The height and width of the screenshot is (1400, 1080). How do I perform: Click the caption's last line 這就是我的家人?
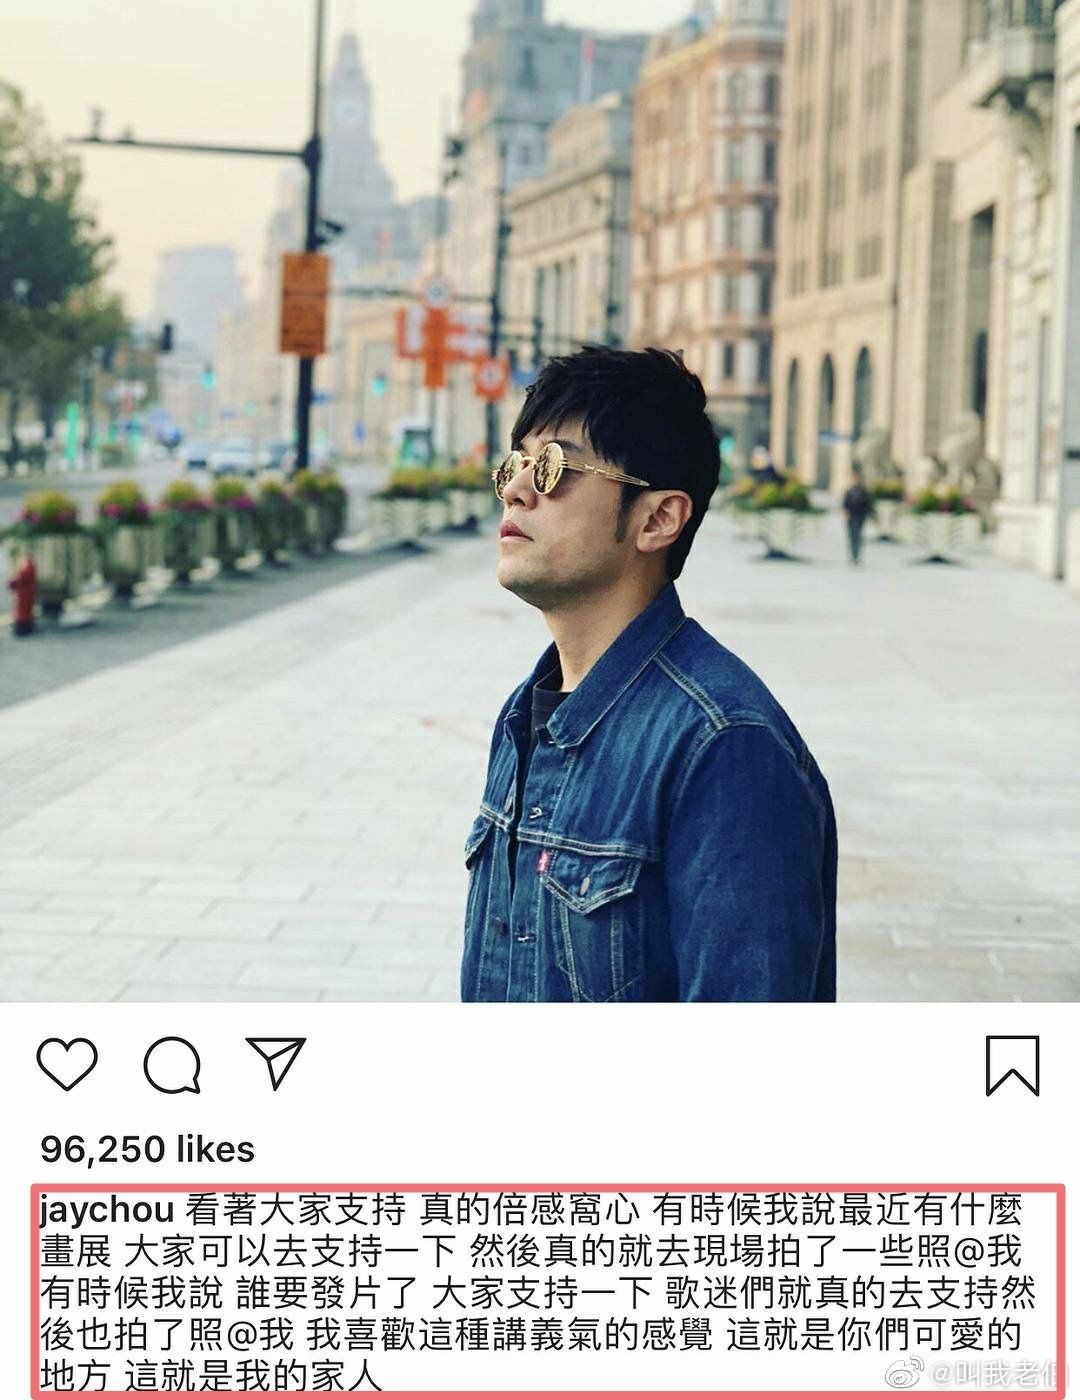[252, 1375]
